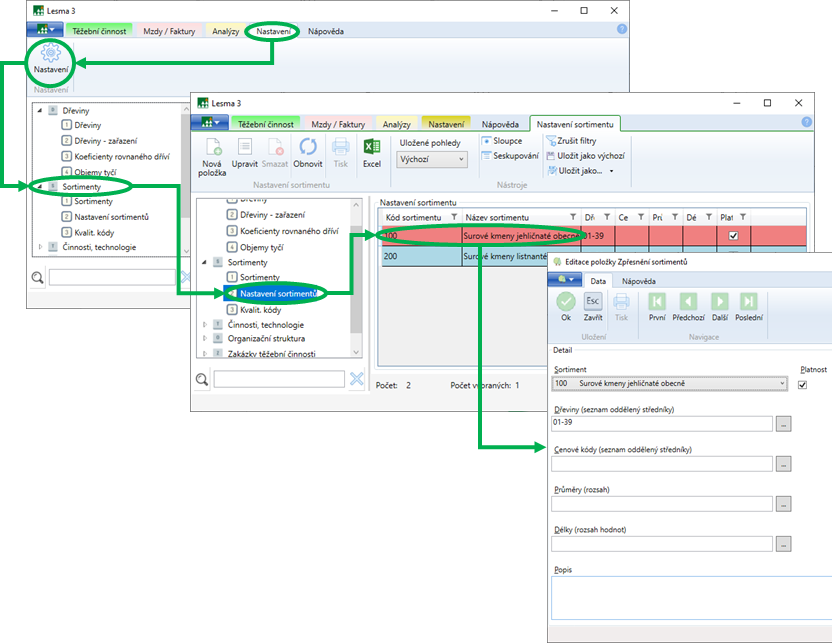Click browse button next to Dřeviny field
Screen dimensions: 832x643
[x=783, y=424]
